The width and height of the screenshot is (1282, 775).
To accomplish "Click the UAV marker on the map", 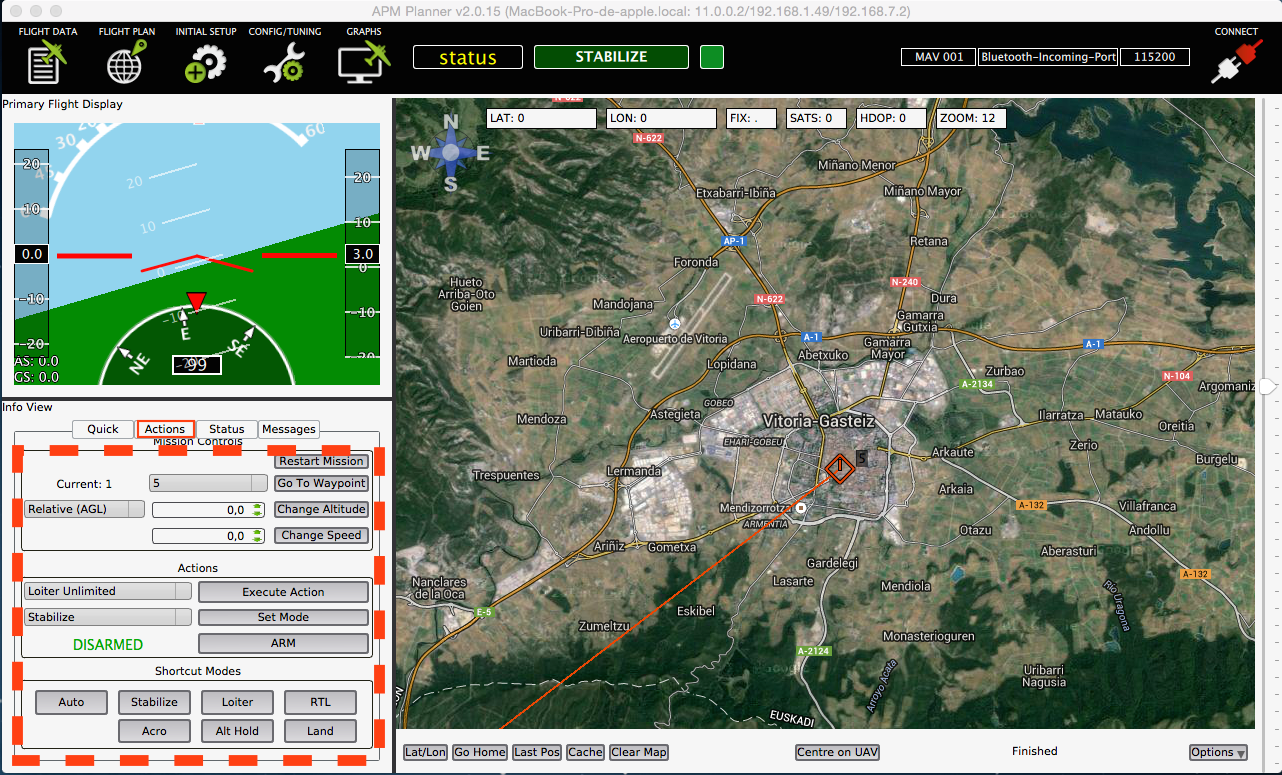I will click(x=839, y=467).
